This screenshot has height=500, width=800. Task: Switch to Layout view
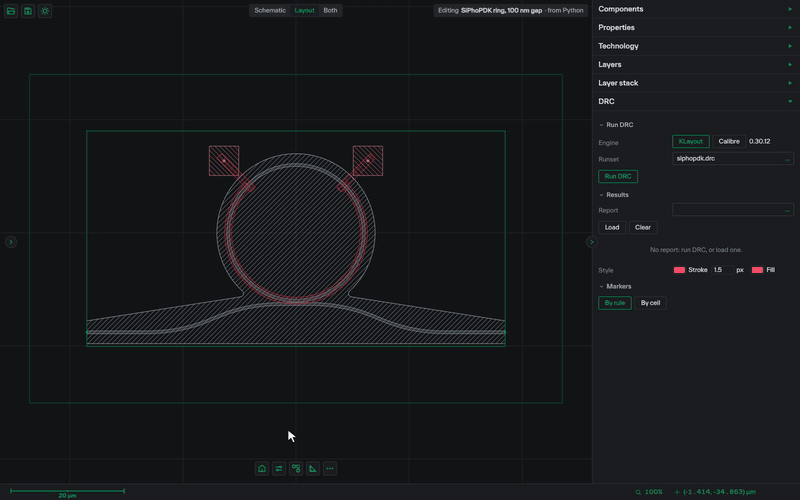coord(305,10)
